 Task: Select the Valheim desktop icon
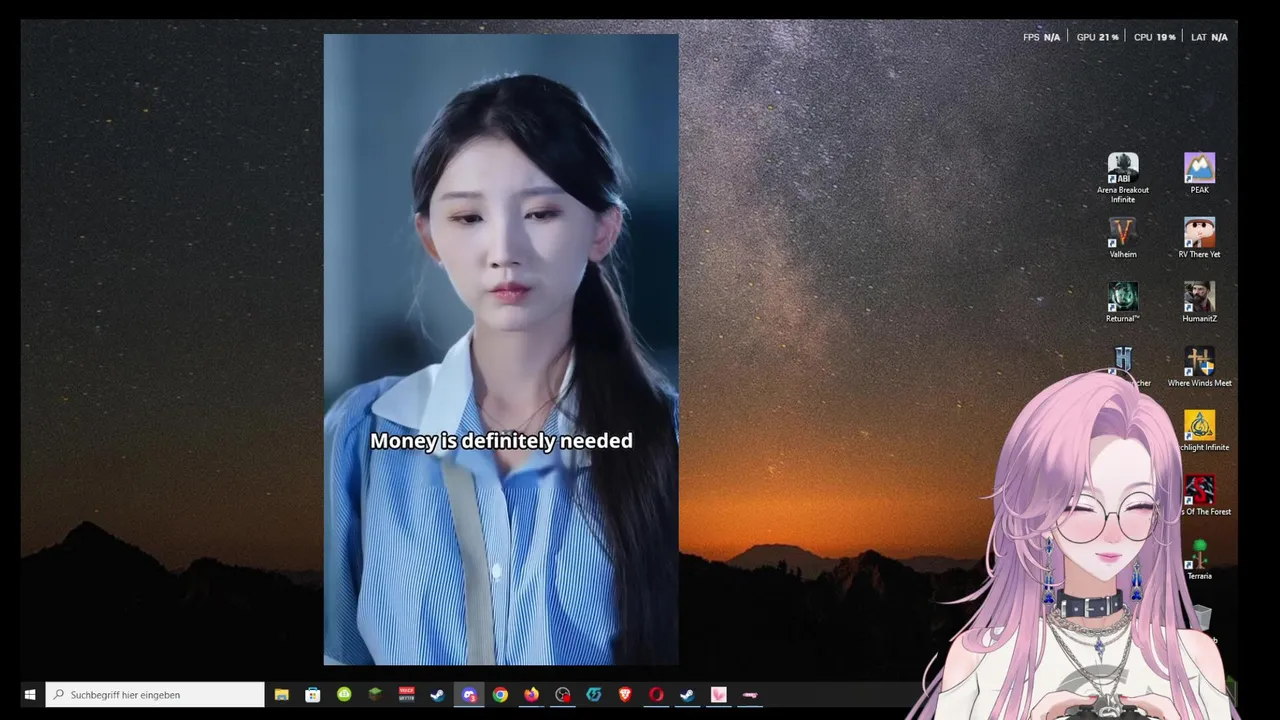point(1123,238)
